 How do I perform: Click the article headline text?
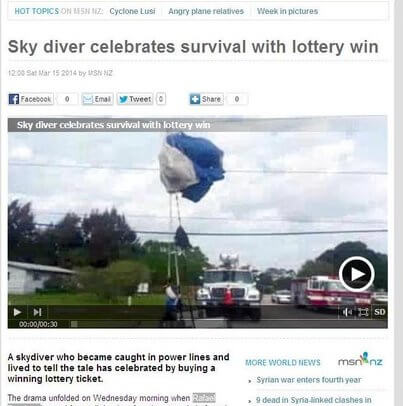click(193, 46)
